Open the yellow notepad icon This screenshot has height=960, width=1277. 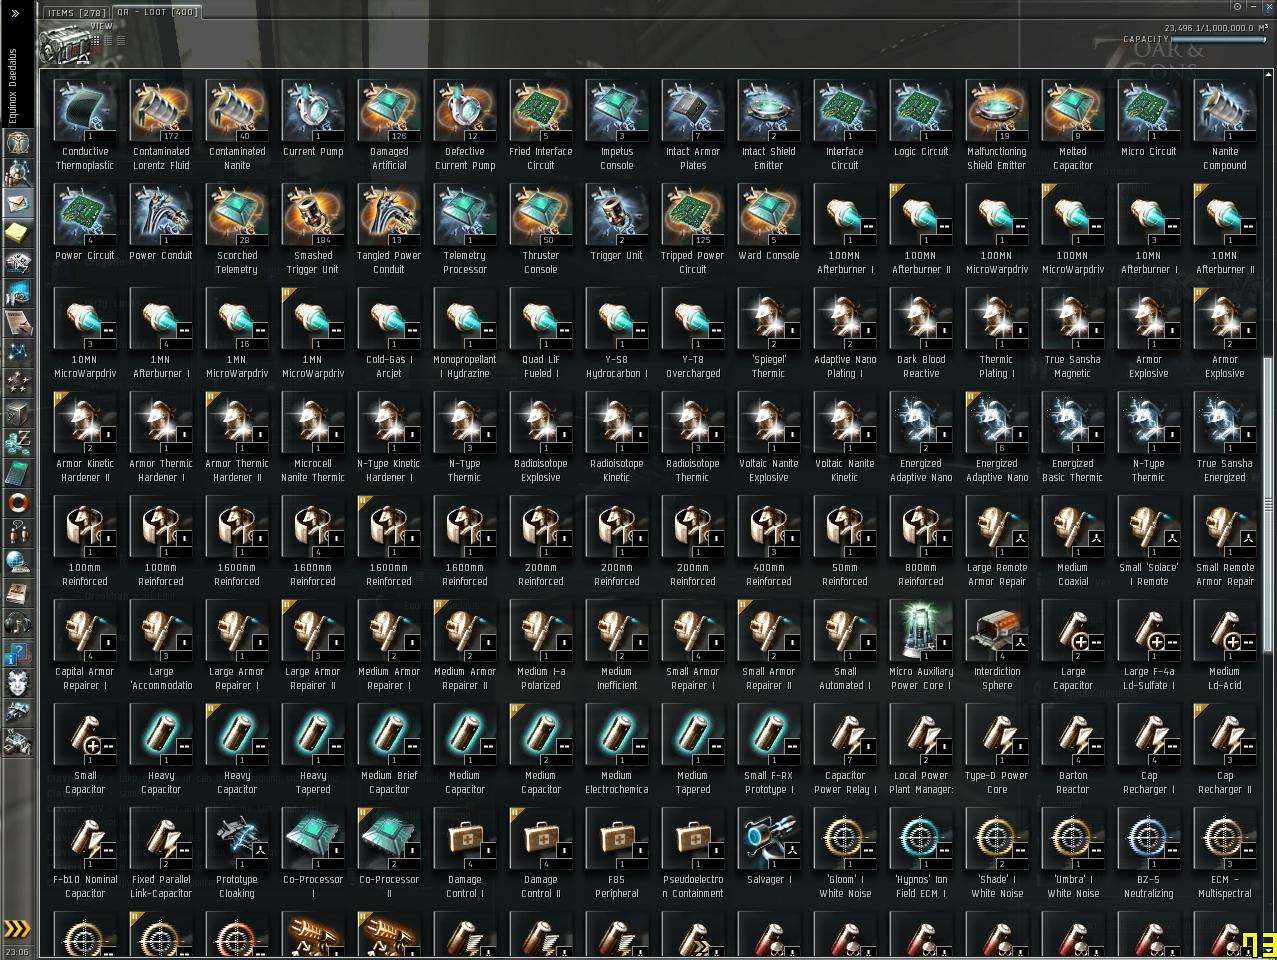pos(17,232)
